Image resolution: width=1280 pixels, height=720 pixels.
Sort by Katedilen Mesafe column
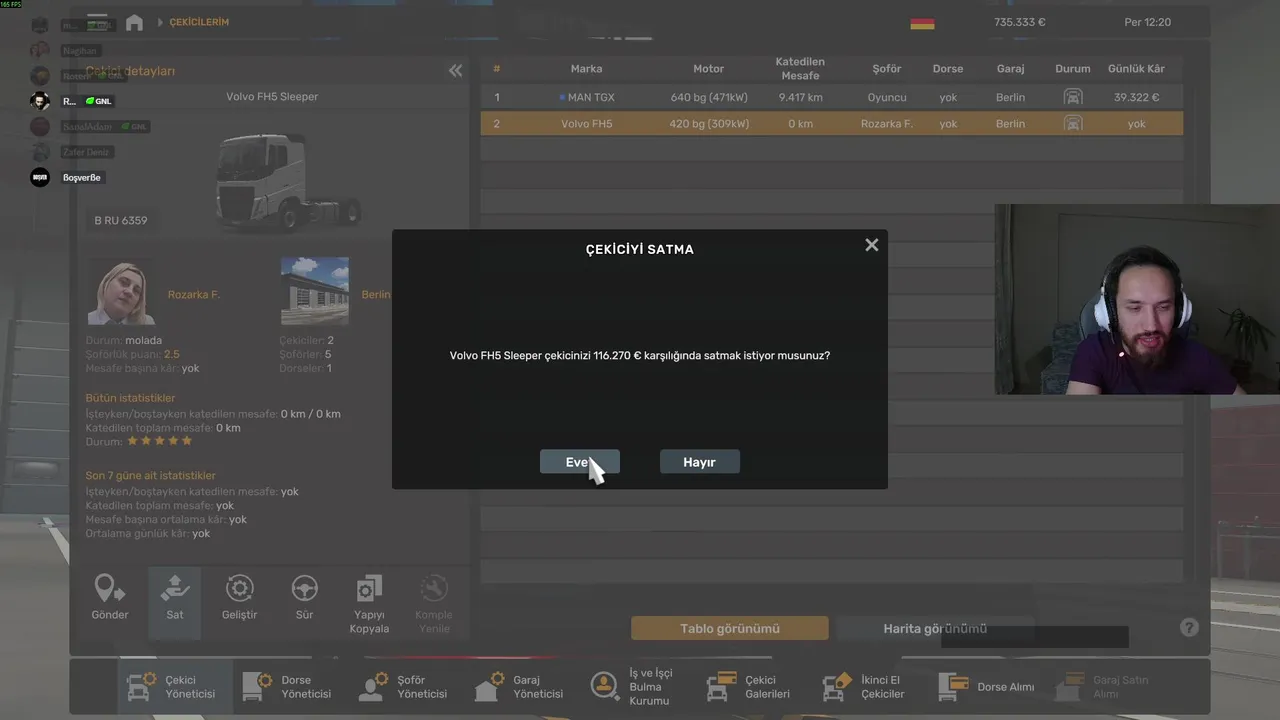pos(800,69)
